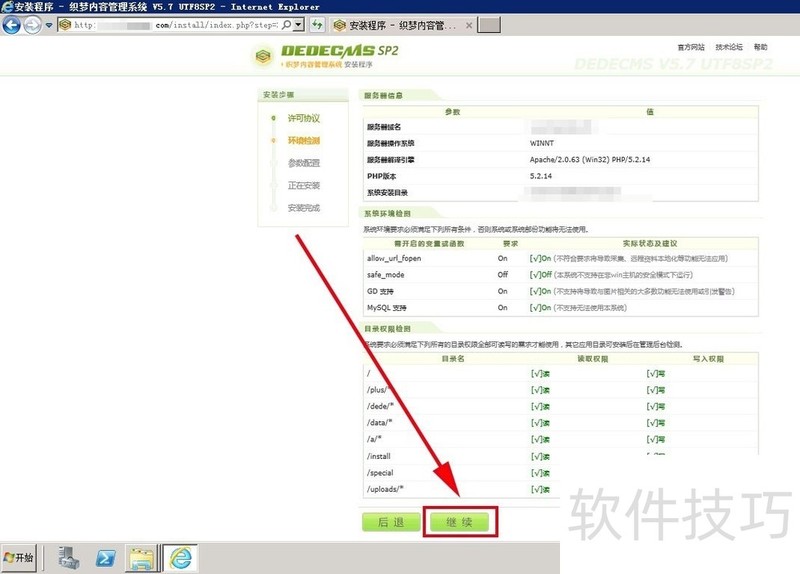The width and height of the screenshot is (800, 574).
Task: Click the DEDECMS SP2 logo
Action: coord(326,56)
